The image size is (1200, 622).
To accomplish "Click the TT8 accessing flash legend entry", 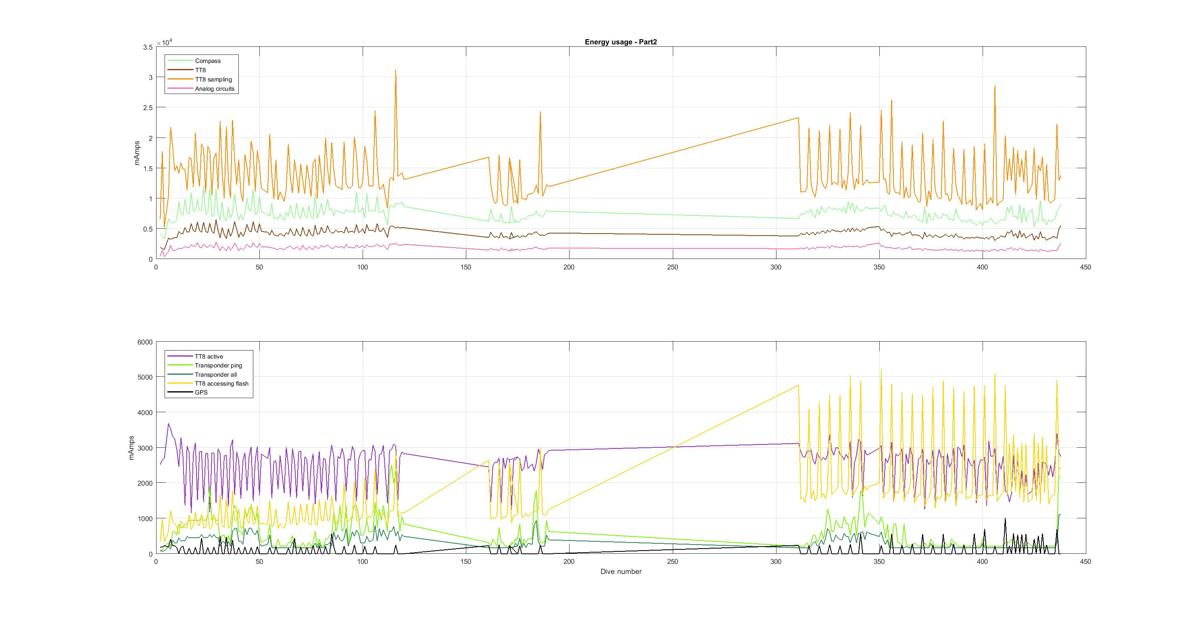I will 220,383.
